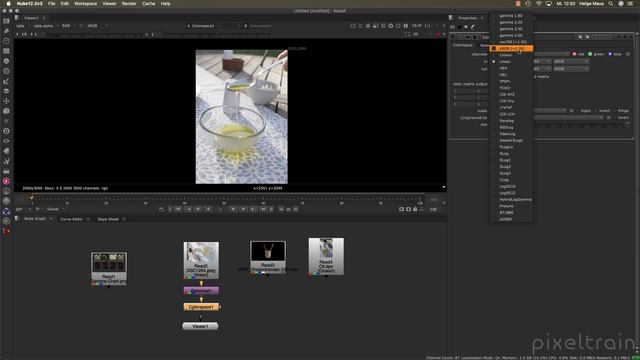Screen dimensions: 640x360
Task: Click the Filter nodes toolbar icon
Action: tap(6, 71)
